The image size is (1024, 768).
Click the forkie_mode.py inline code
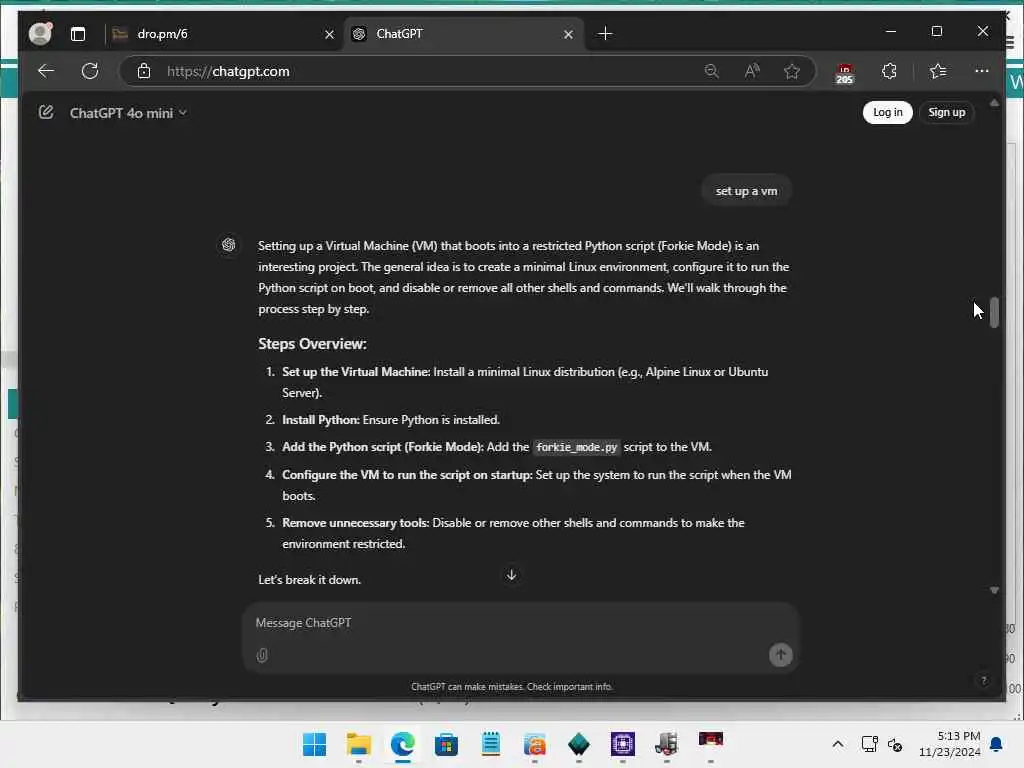pyautogui.click(x=576, y=447)
